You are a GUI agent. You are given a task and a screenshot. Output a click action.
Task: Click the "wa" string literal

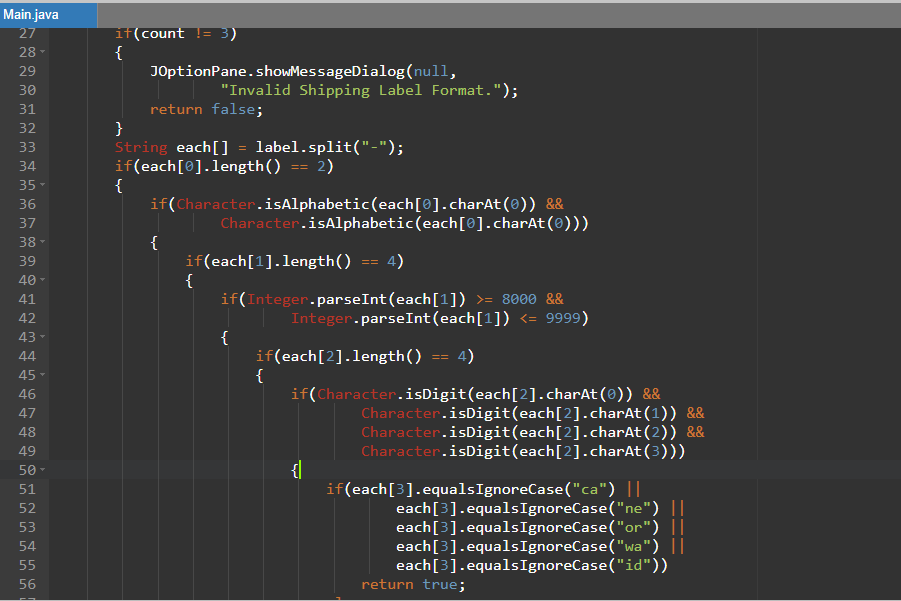point(641,546)
